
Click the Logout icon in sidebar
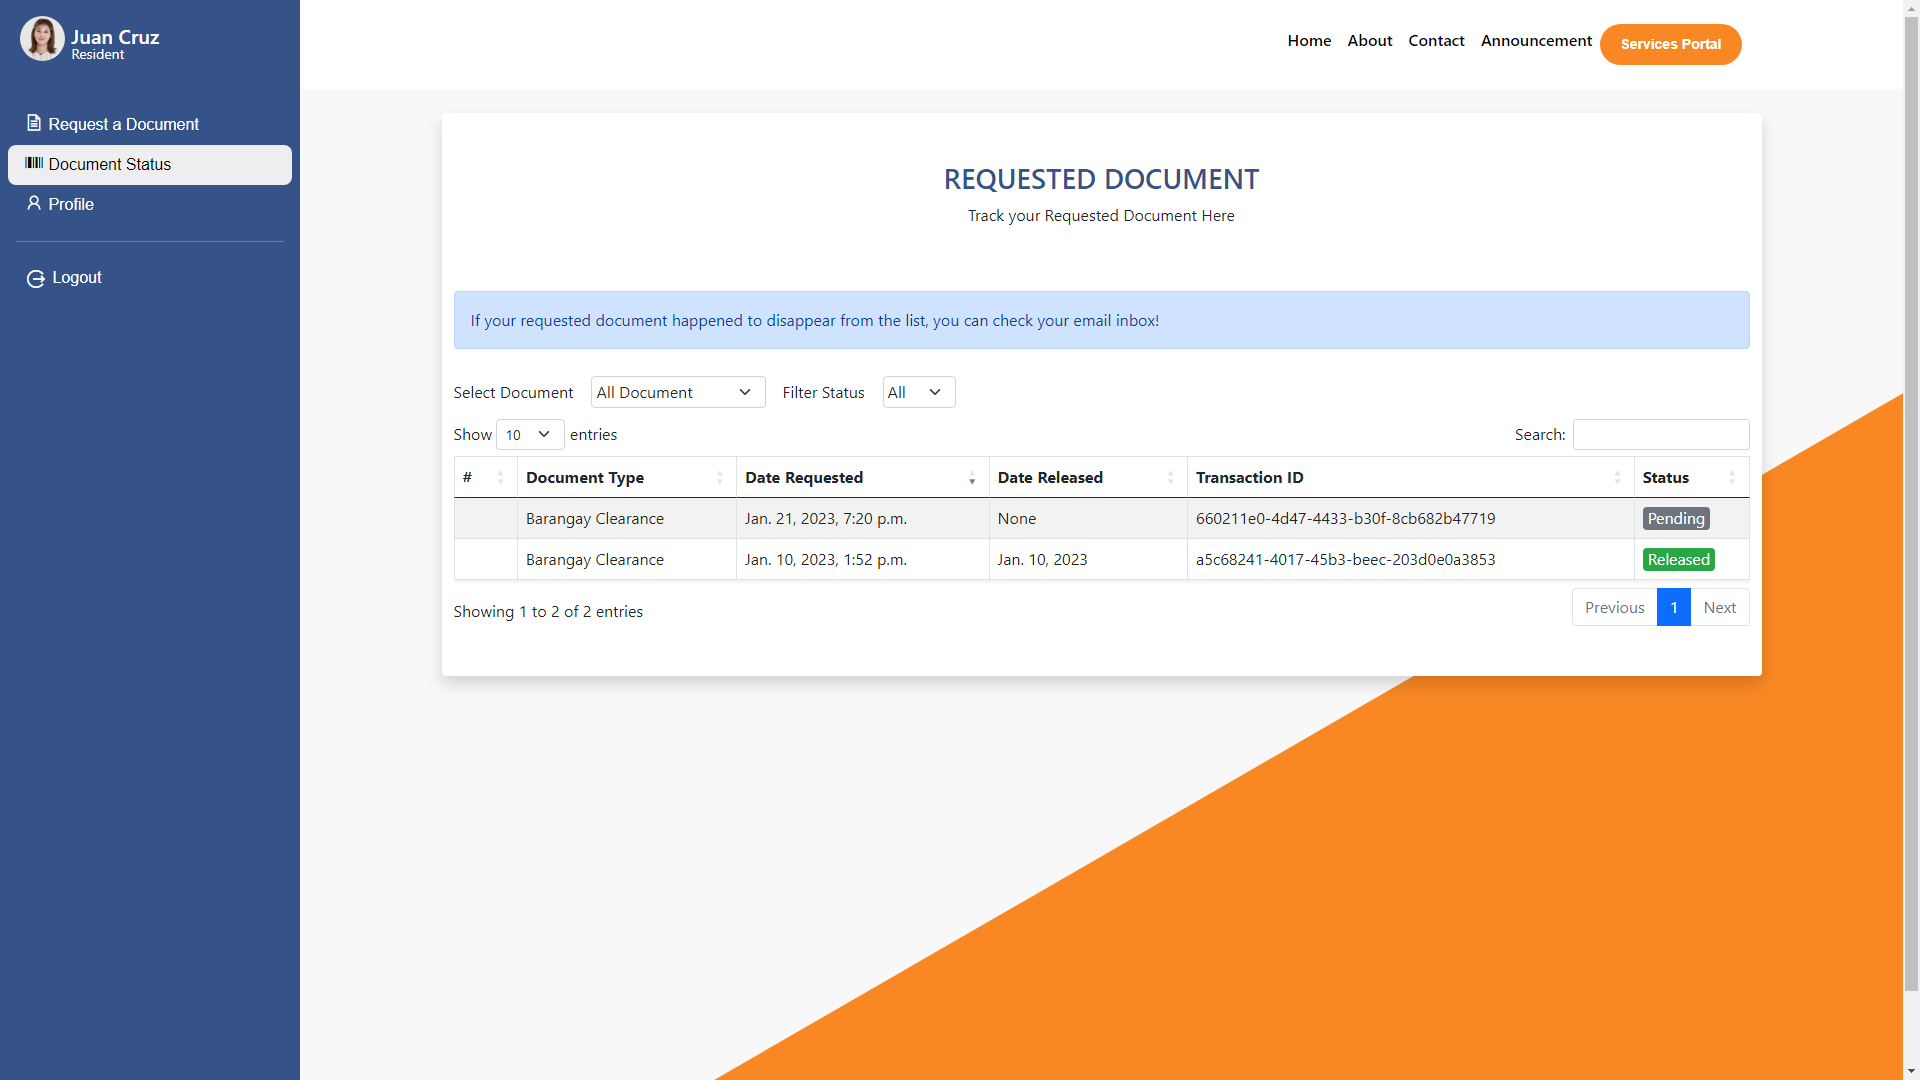(35, 278)
